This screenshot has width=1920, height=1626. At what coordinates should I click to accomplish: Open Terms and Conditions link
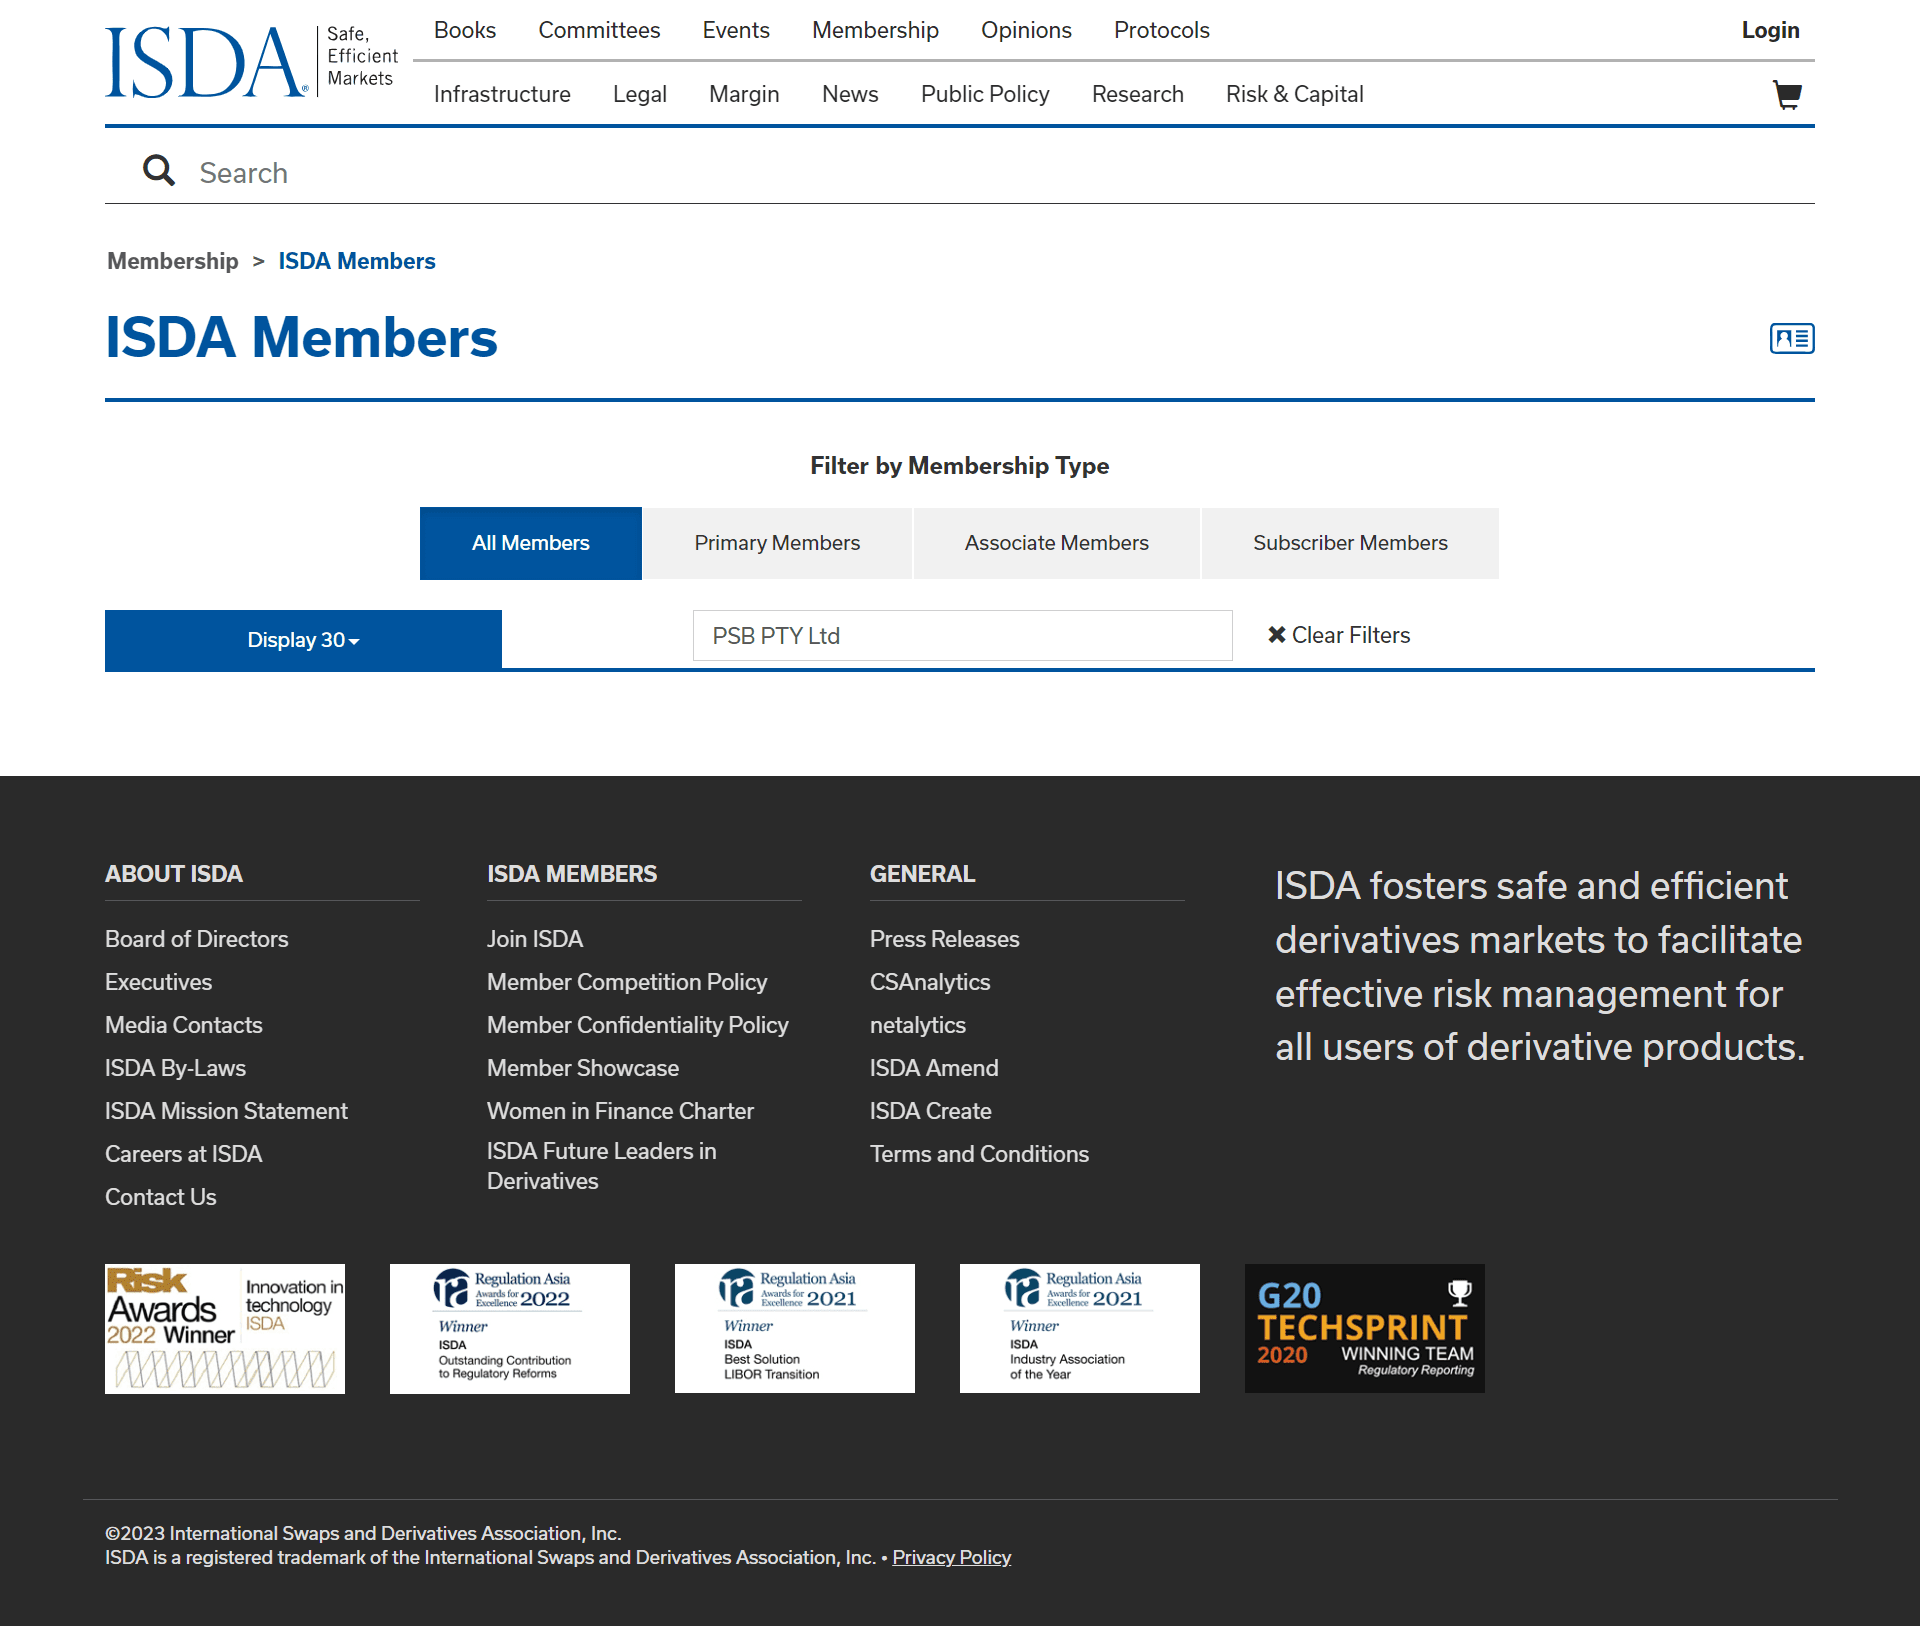point(980,1154)
